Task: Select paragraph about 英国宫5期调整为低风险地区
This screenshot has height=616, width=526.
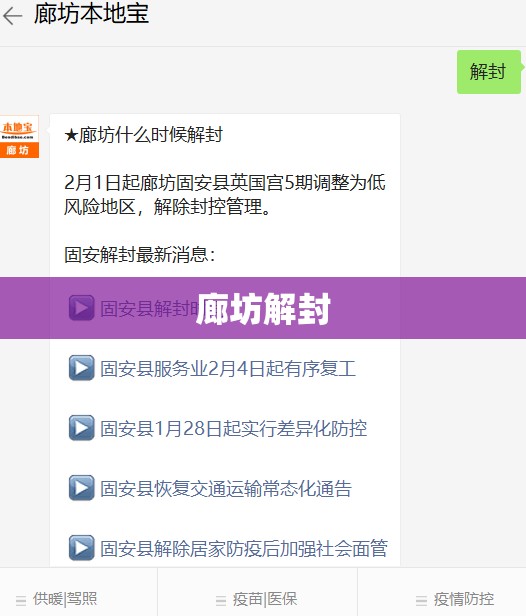Action: tap(225, 194)
